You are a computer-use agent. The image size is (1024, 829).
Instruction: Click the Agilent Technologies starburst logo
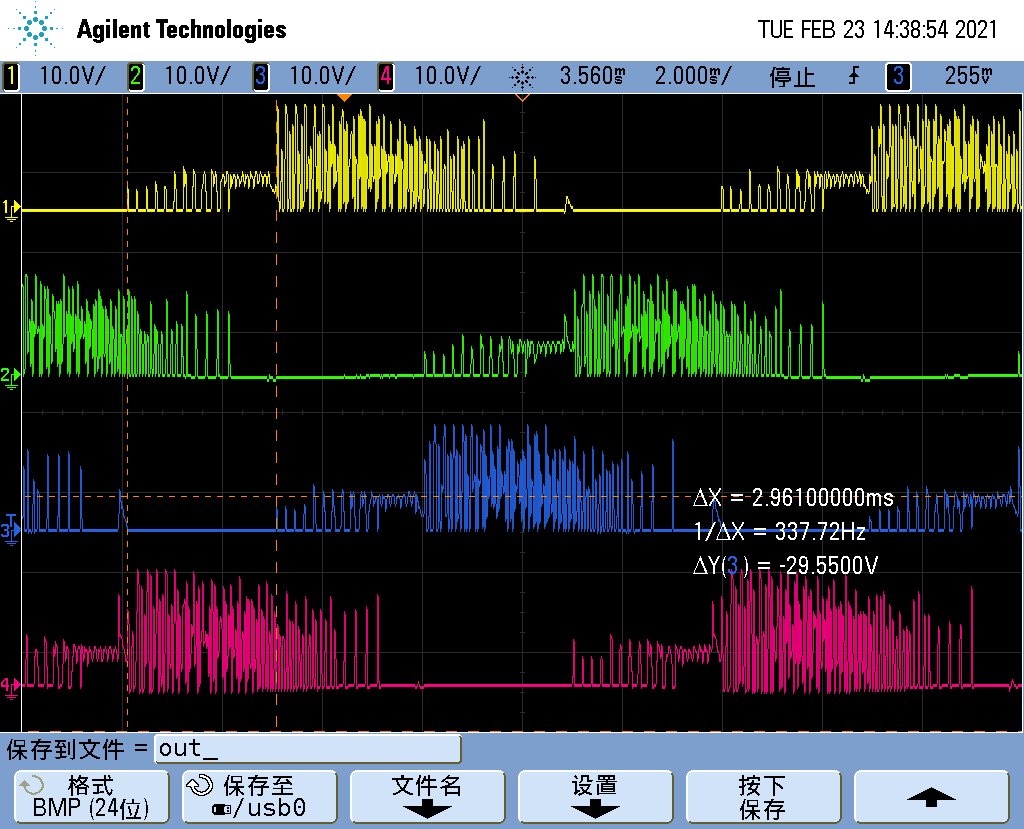(35, 29)
